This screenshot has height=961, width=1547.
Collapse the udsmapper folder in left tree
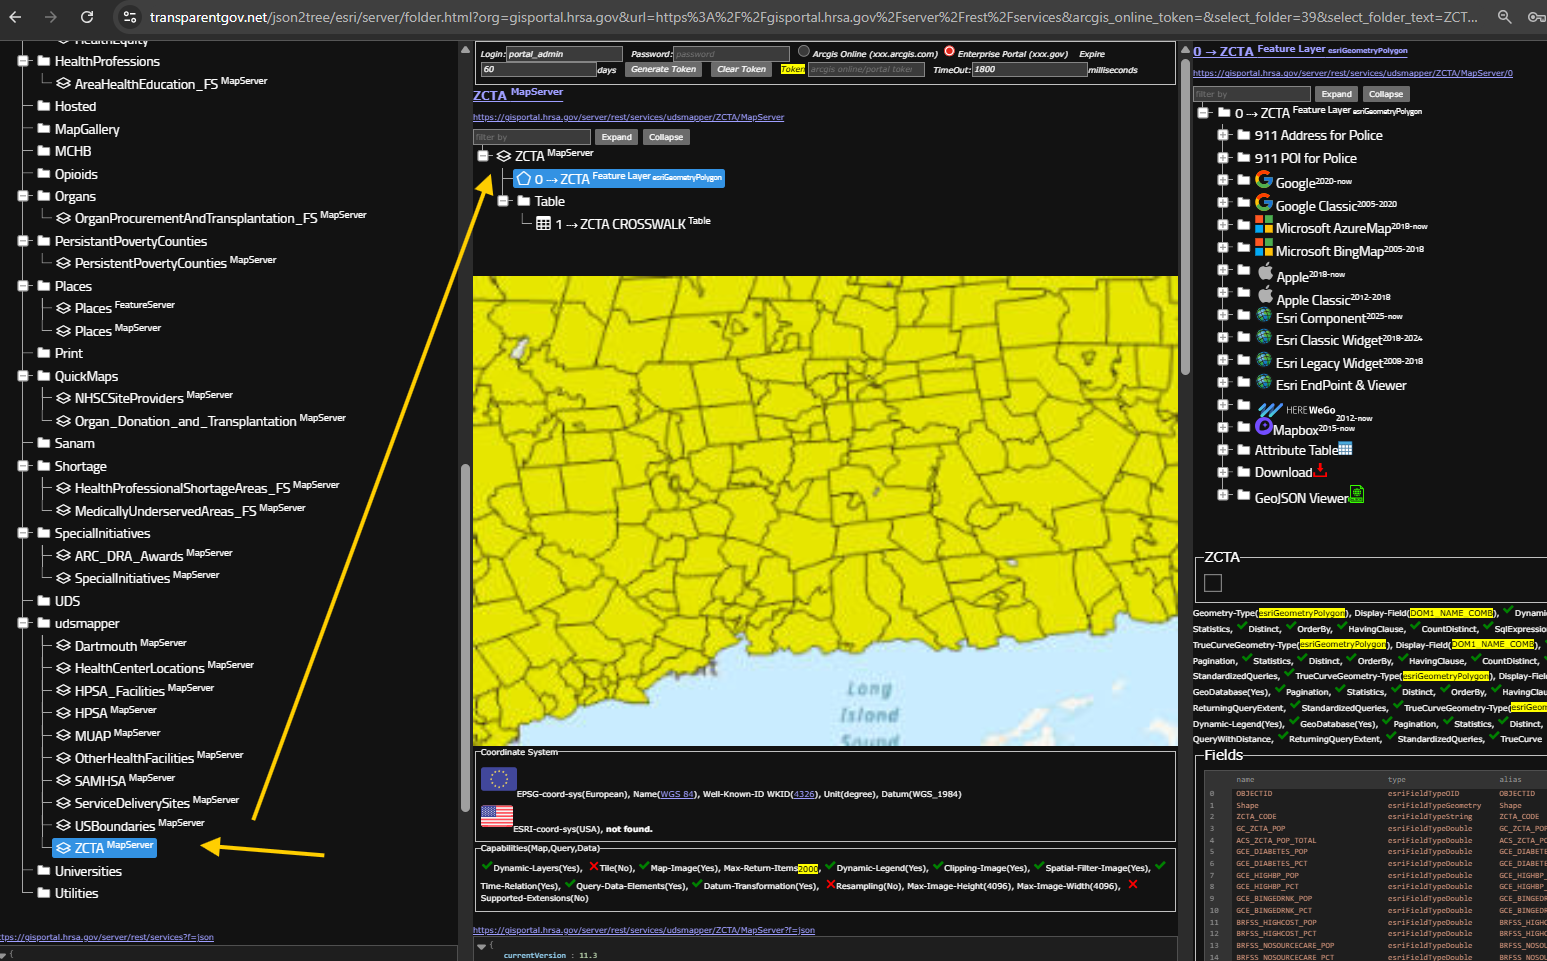pyautogui.click(x=23, y=623)
